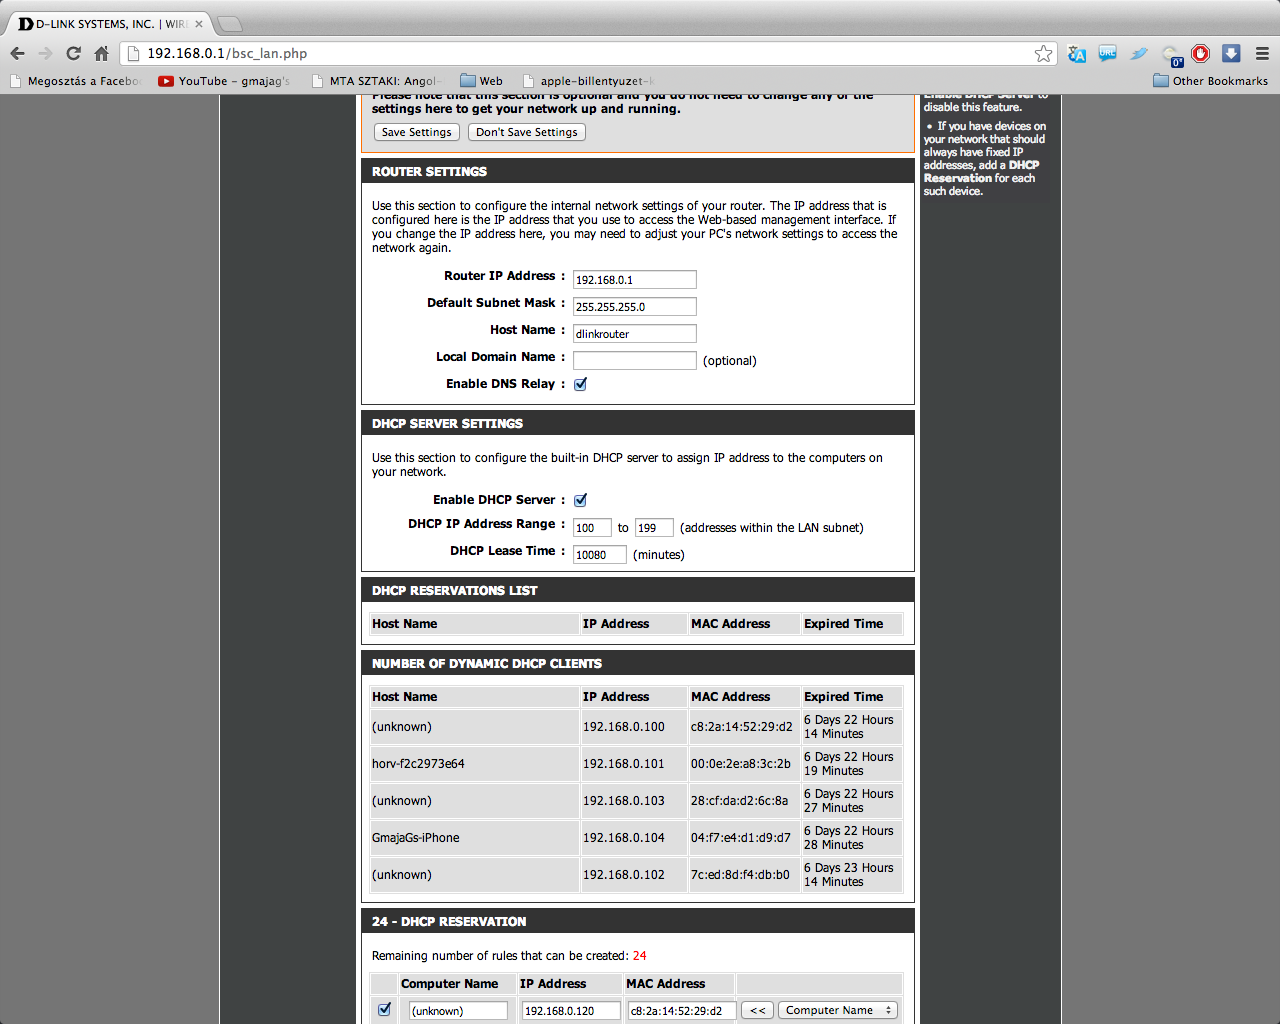Open the translate extension icon
The width and height of the screenshot is (1280, 1024).
(1077, 54)
